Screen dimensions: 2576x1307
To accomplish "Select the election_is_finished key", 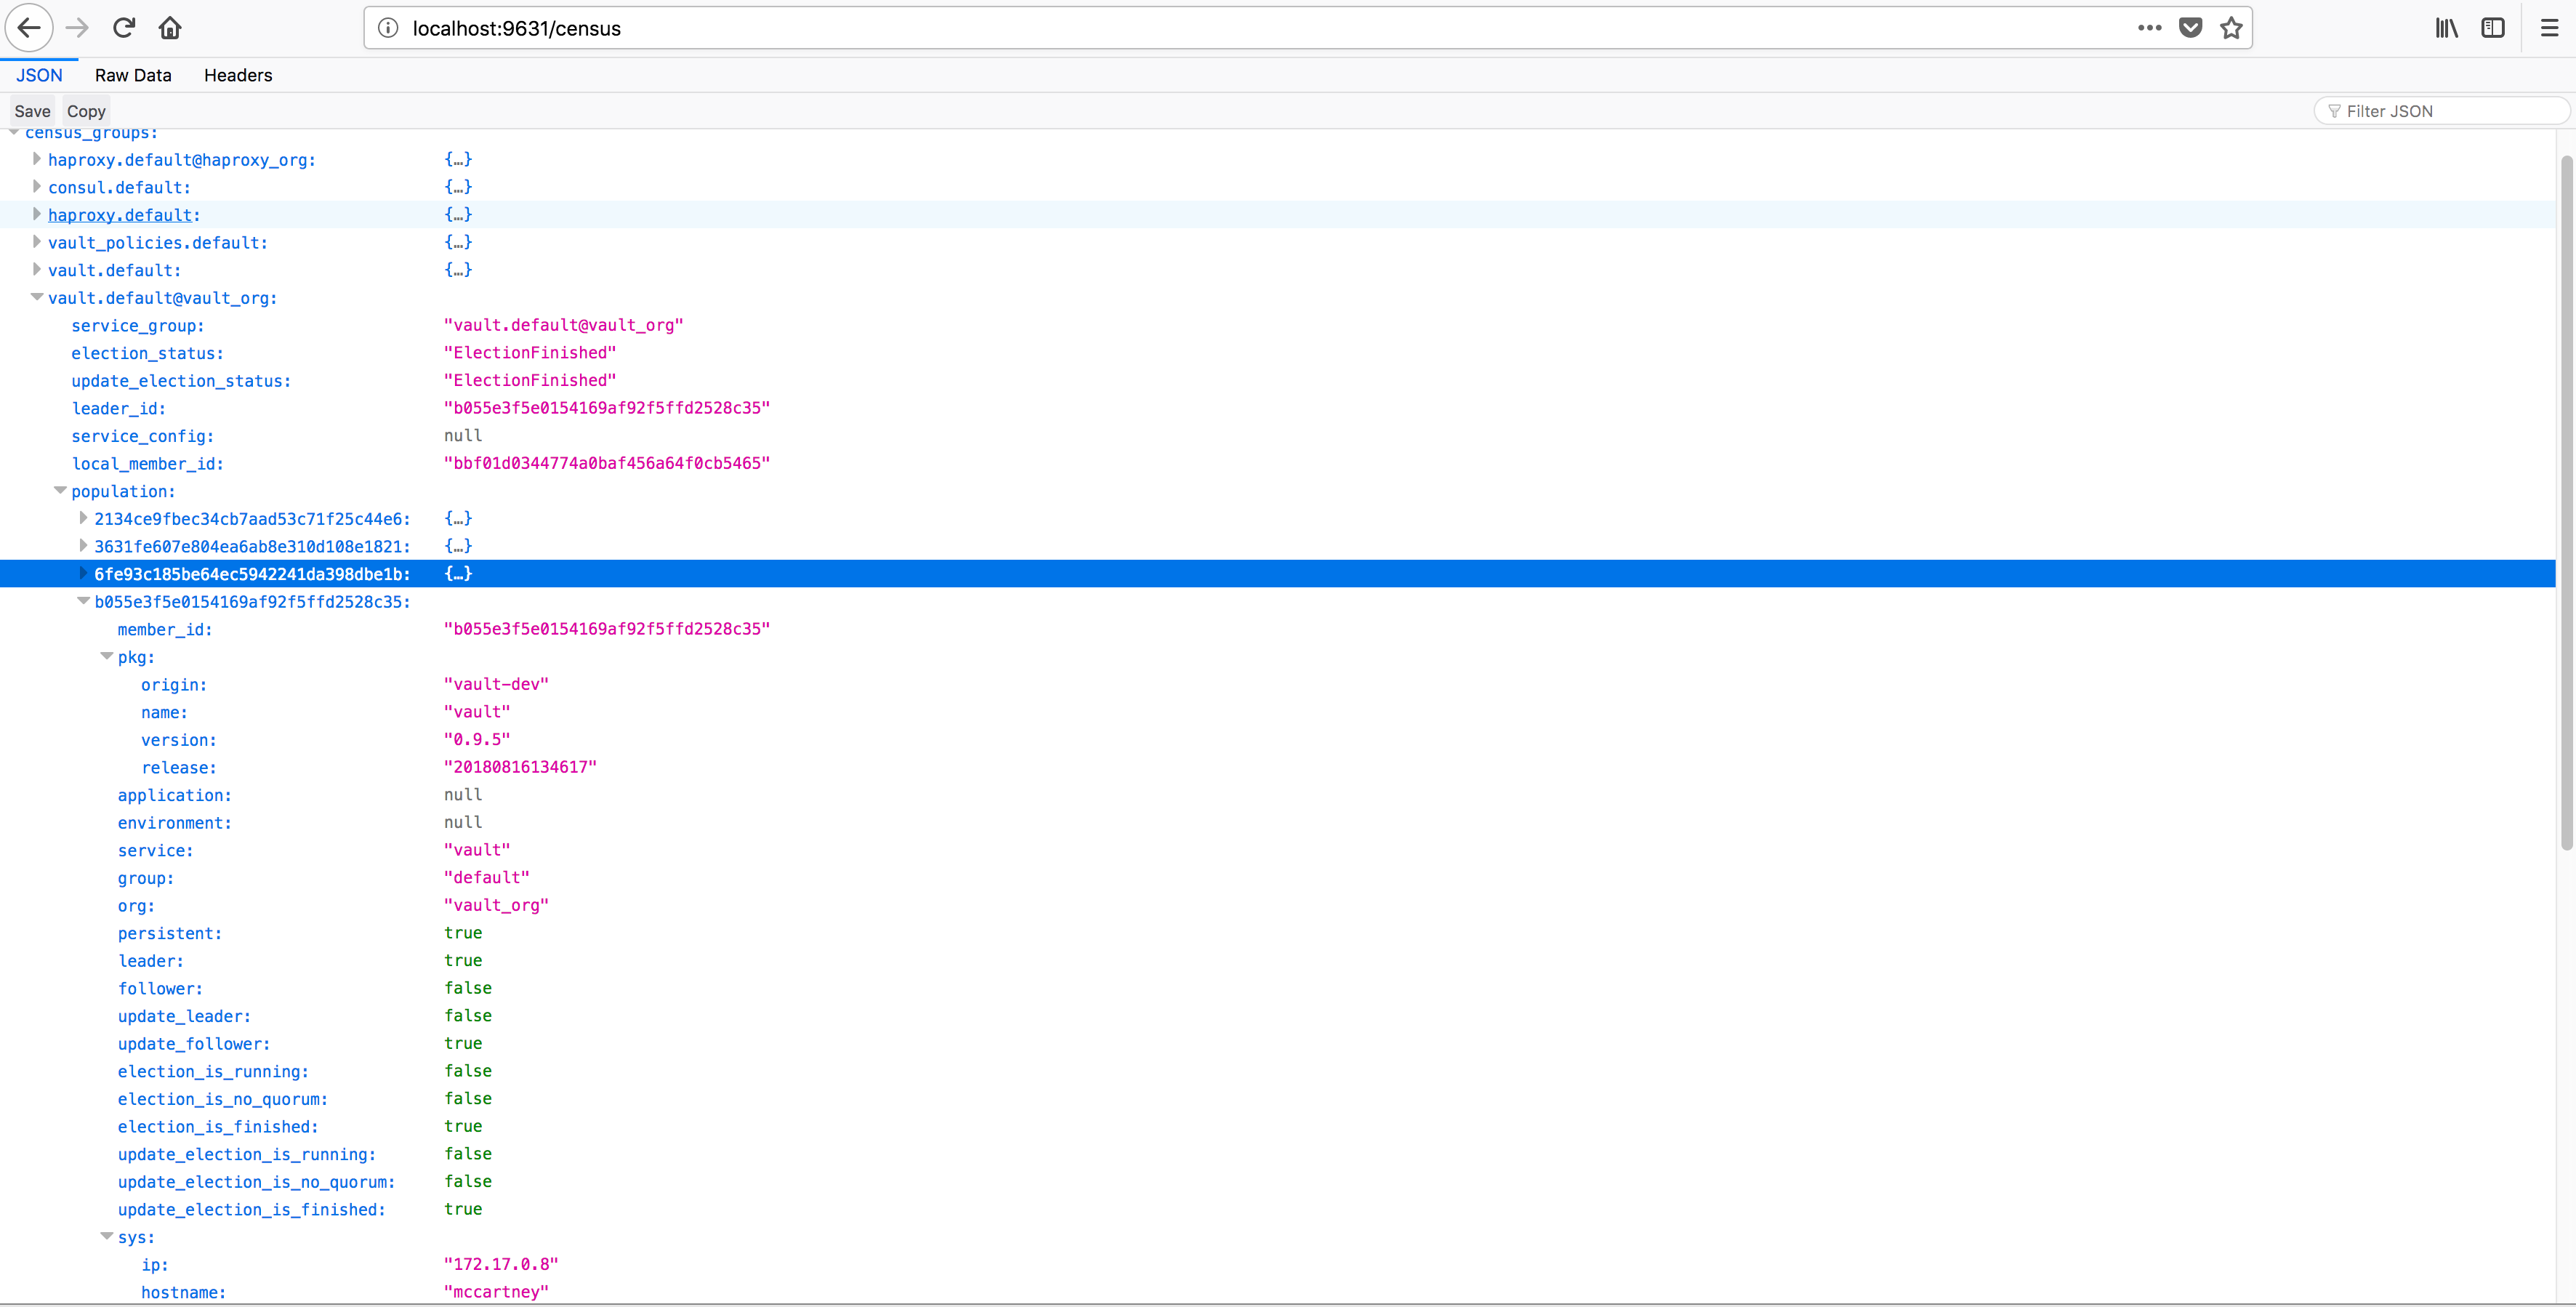I will point(218,1126).
